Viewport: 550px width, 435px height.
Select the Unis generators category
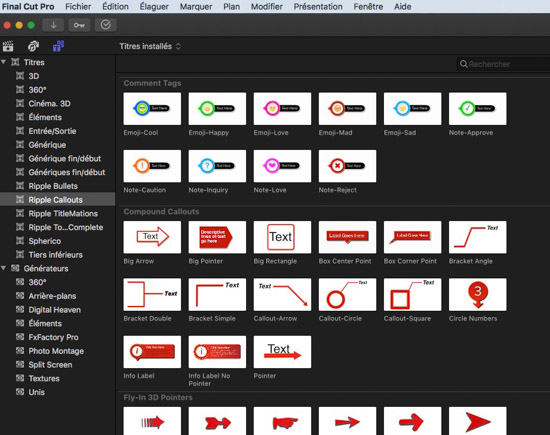coord(58,392)
